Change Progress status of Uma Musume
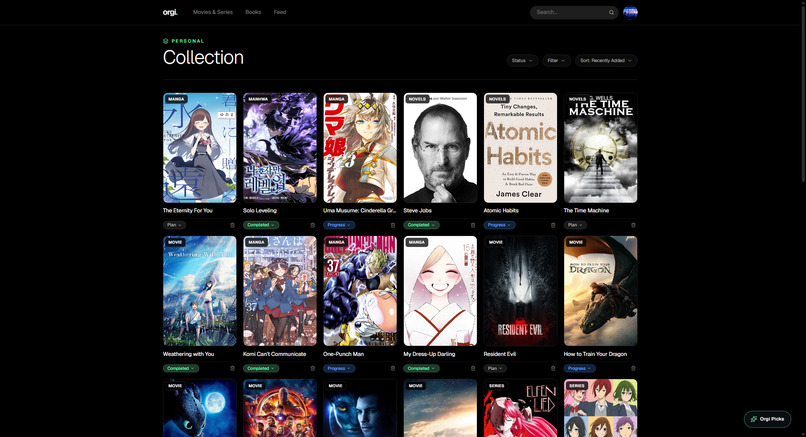This screenshot has height=437, width=806. coord(339,225)
